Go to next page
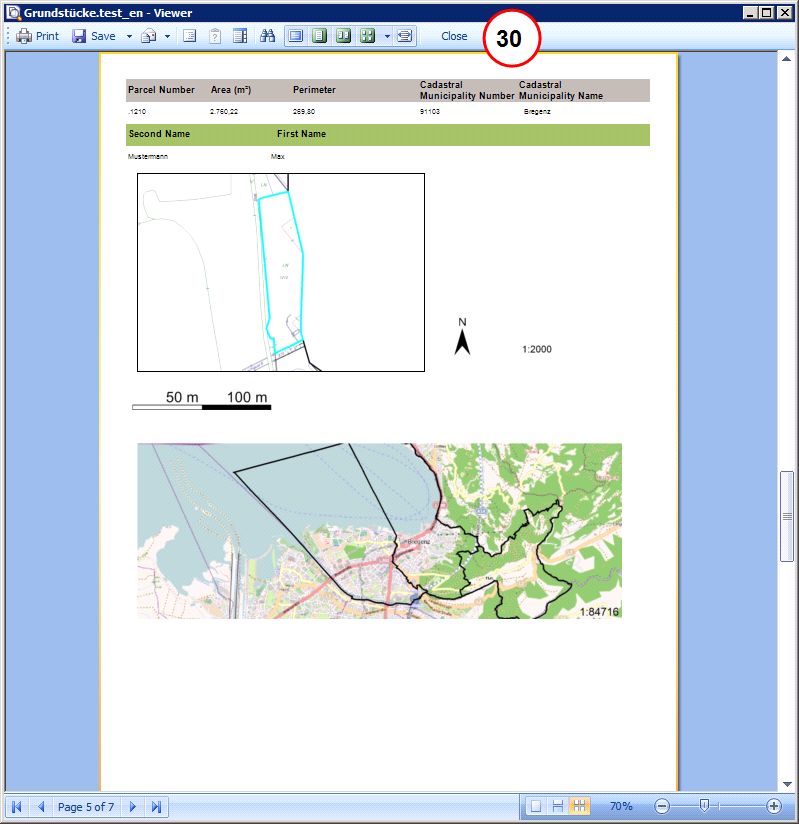The image size is (799, 824). click(x=132, y=806)
